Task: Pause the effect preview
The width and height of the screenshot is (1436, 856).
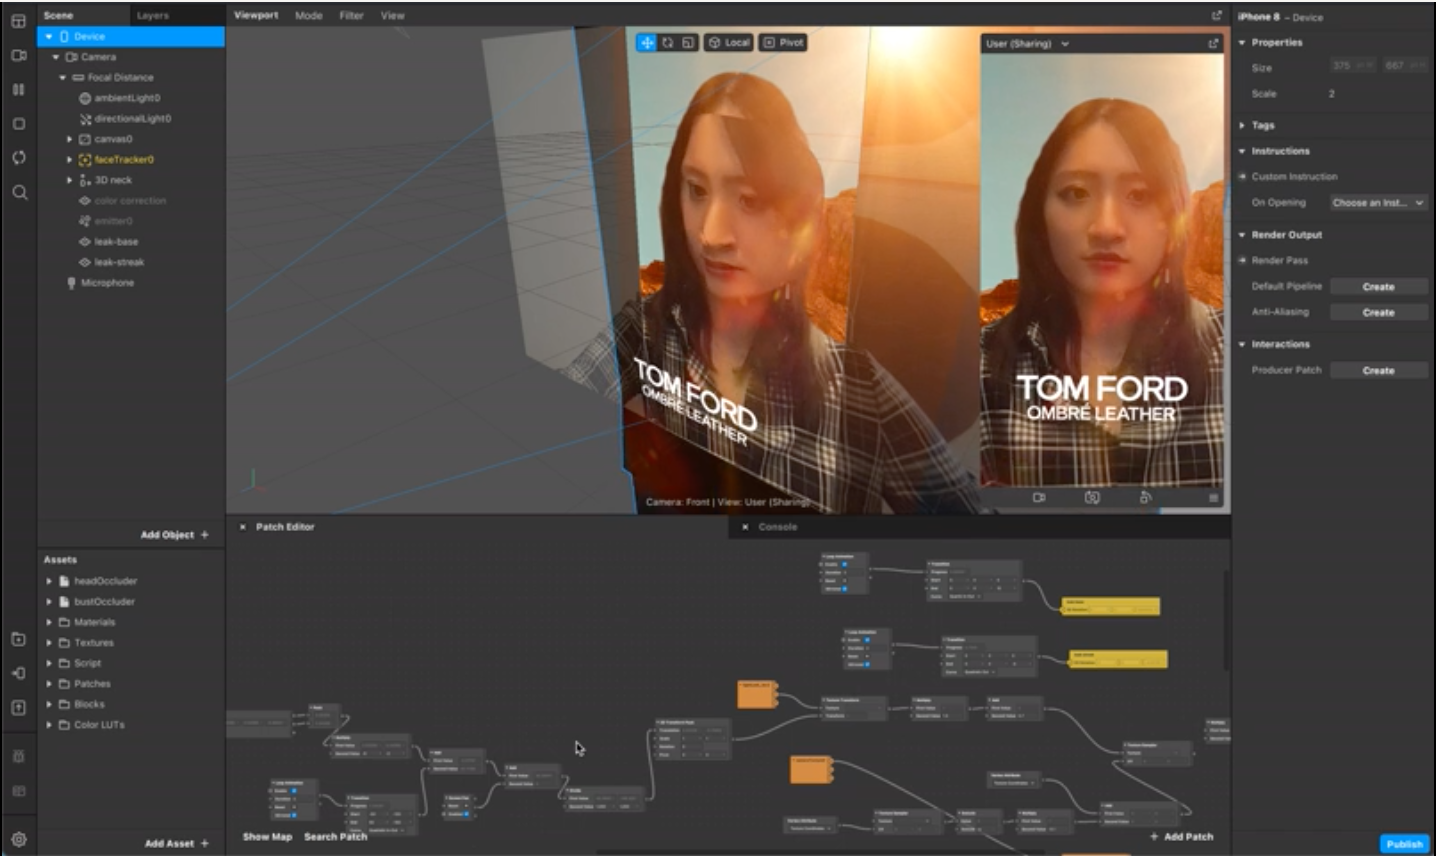Action: (x=18, y=89)
